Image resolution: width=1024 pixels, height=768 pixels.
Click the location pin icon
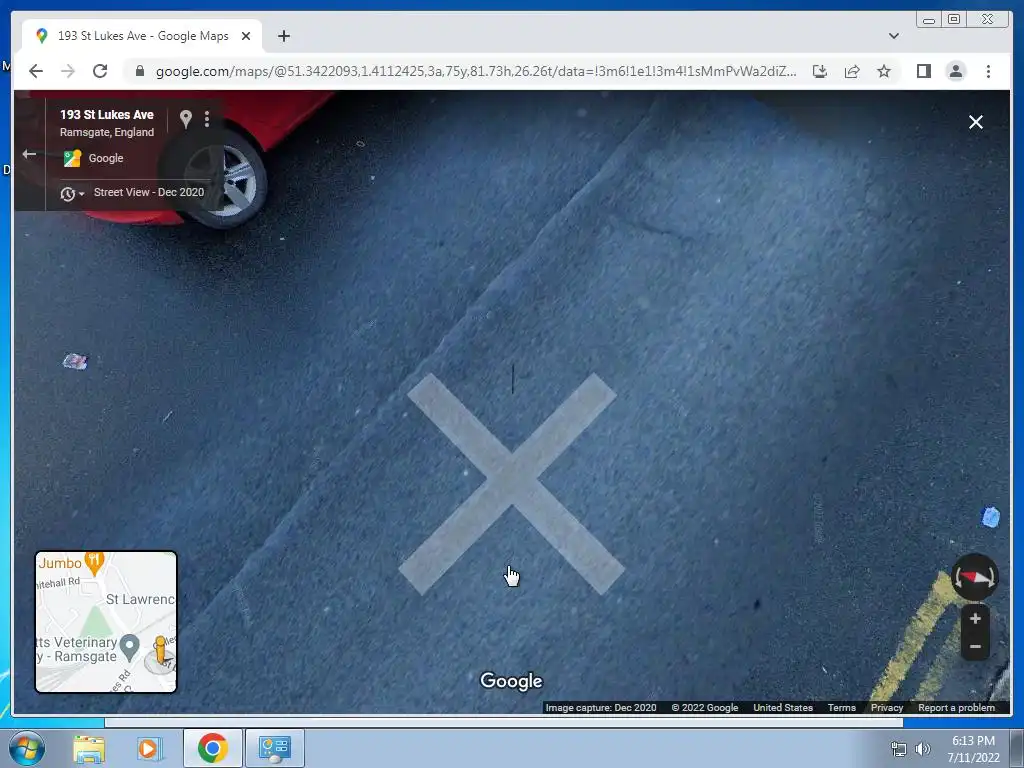pos(185,119)
